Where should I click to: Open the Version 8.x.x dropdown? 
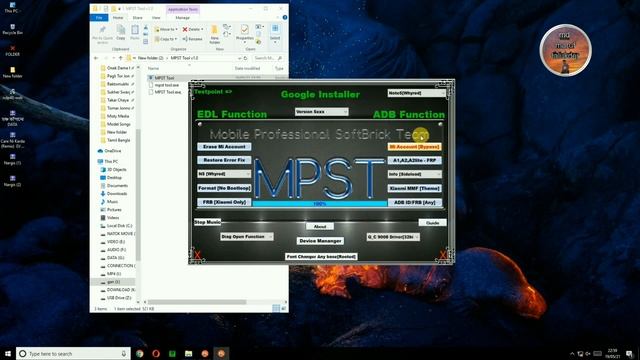(x=321, y=111)
